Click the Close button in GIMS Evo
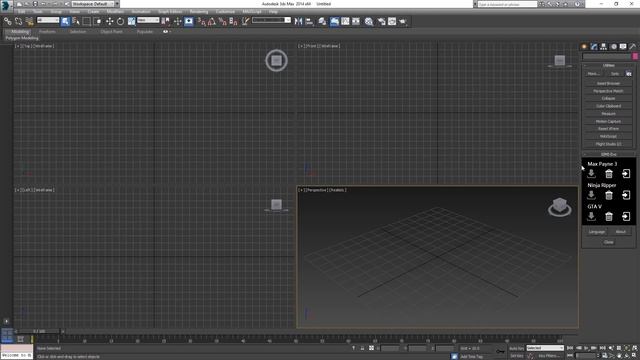640x360 pixels. click(609, 242)
